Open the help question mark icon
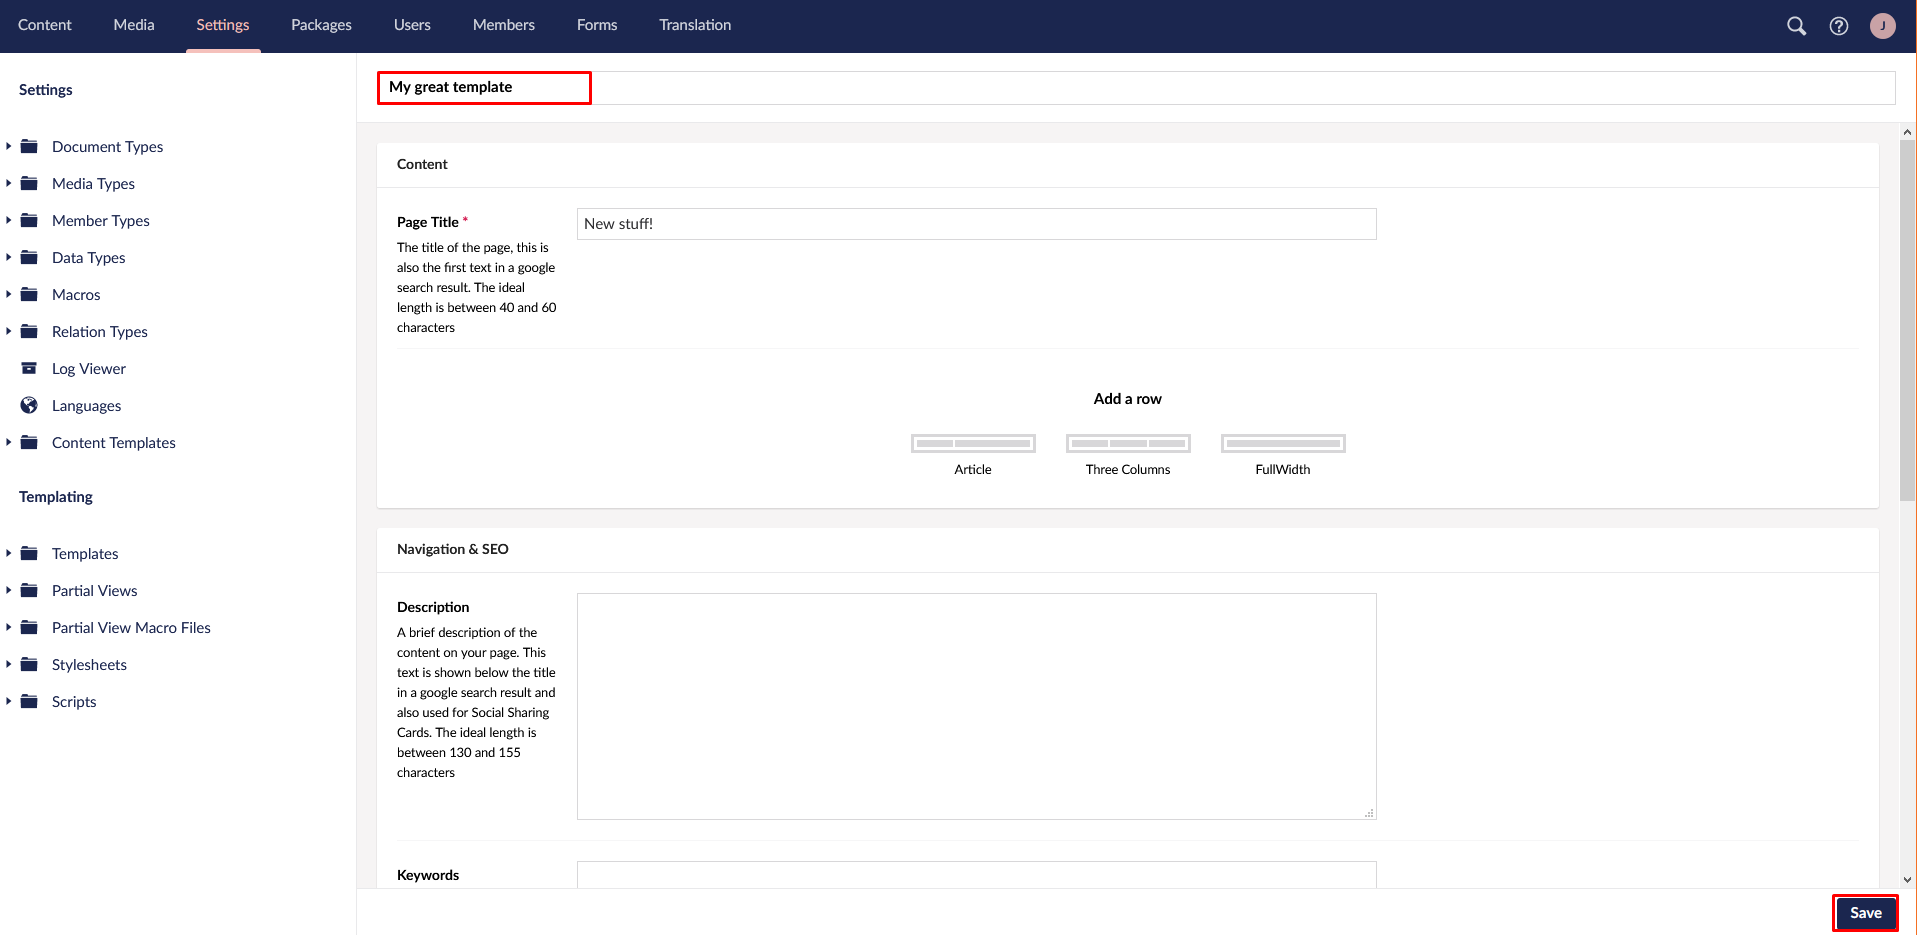 1838,26
